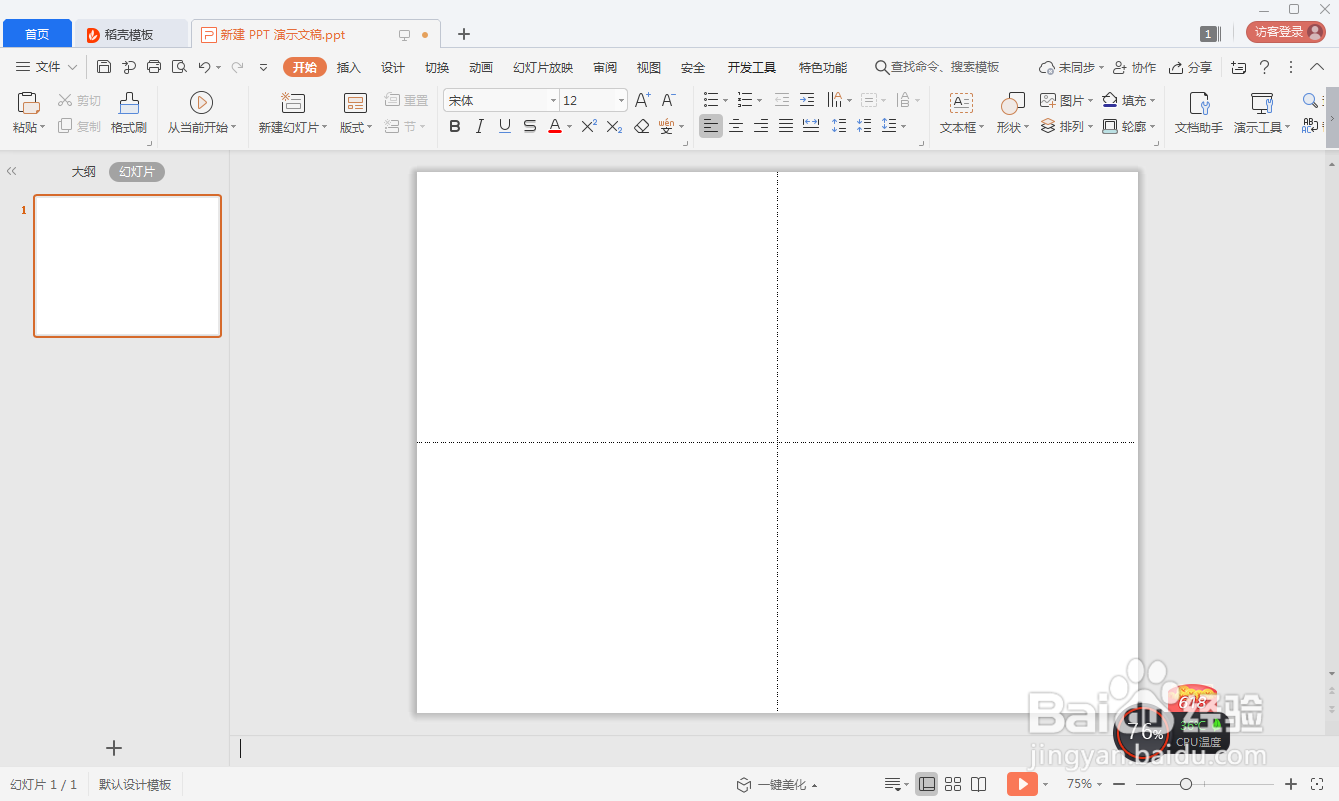Click the Save icon in quick access toolbar
This screenshot has height=801, width=1339.
click(104, 67)
